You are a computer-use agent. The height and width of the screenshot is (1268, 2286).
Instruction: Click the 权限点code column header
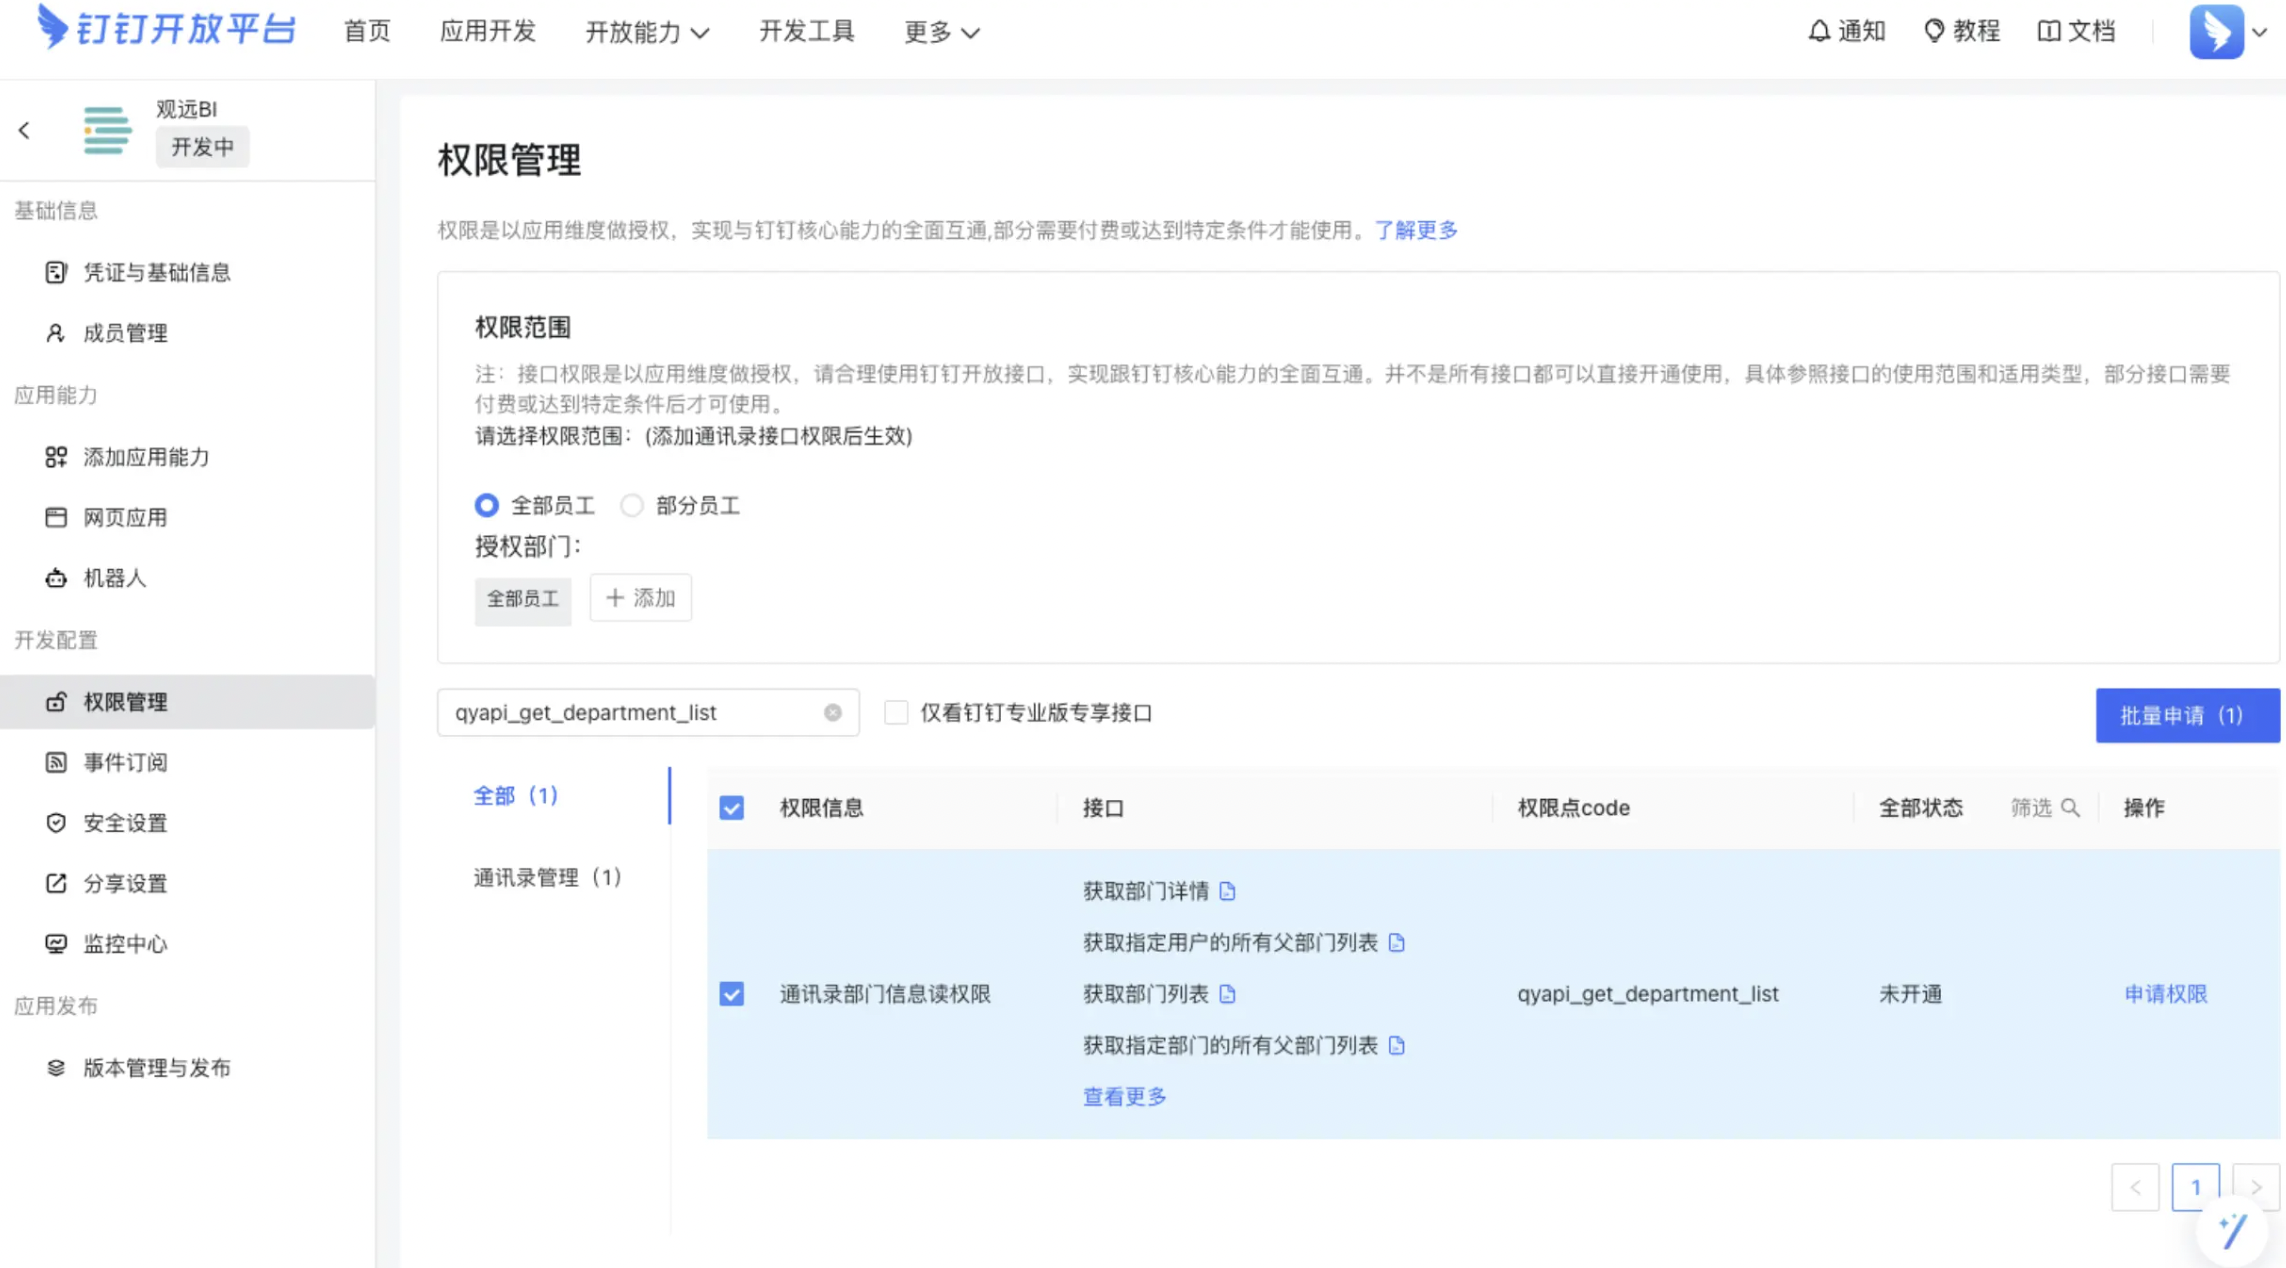[1573, 808]
